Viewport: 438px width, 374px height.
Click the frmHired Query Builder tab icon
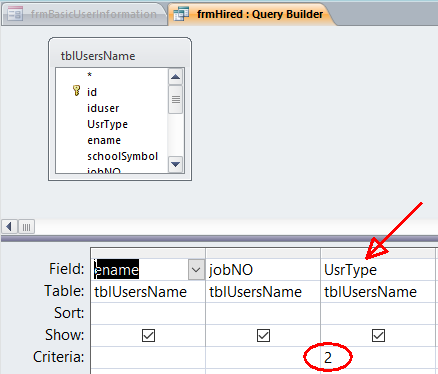click(x=181, y=14)
